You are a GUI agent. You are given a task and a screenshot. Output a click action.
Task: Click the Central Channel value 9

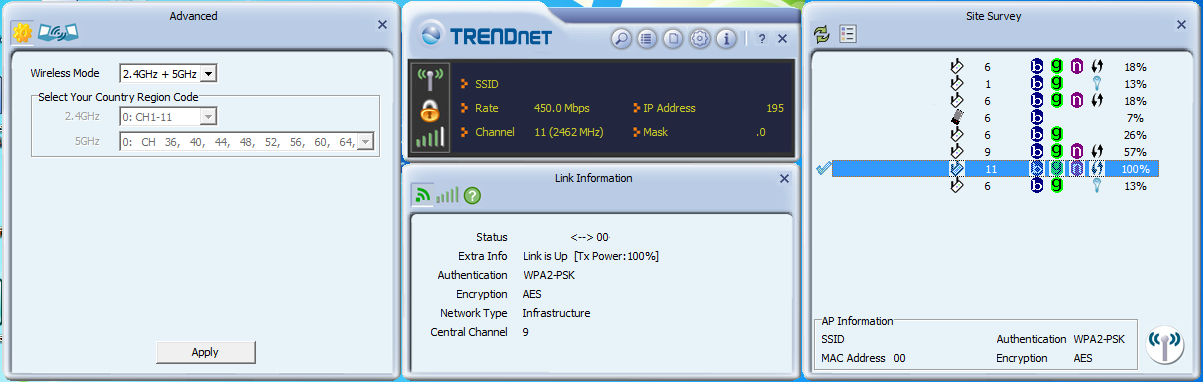[x=526, y=332]
